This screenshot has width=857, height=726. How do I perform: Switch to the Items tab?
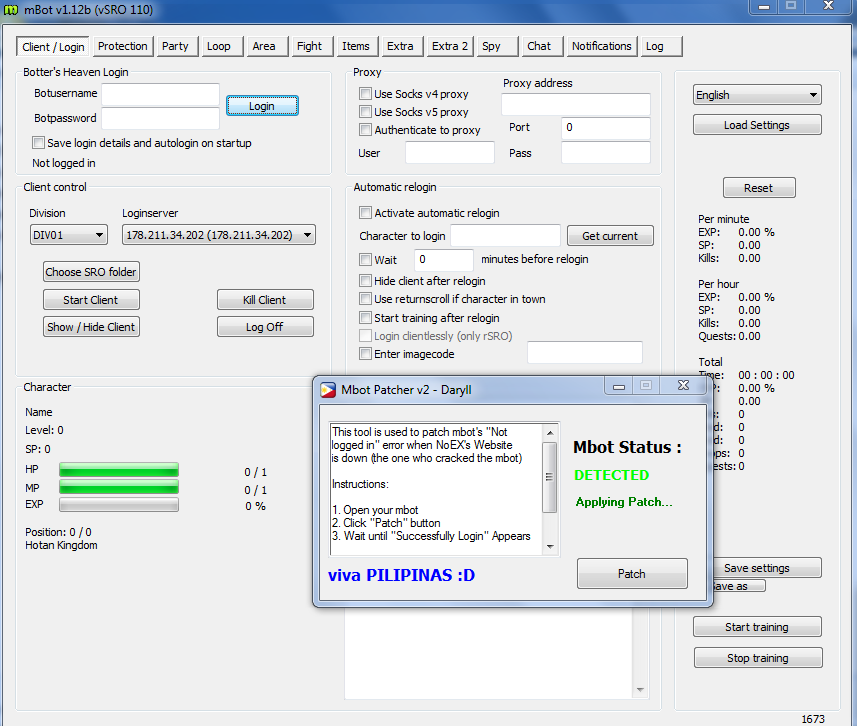(356, 46)
